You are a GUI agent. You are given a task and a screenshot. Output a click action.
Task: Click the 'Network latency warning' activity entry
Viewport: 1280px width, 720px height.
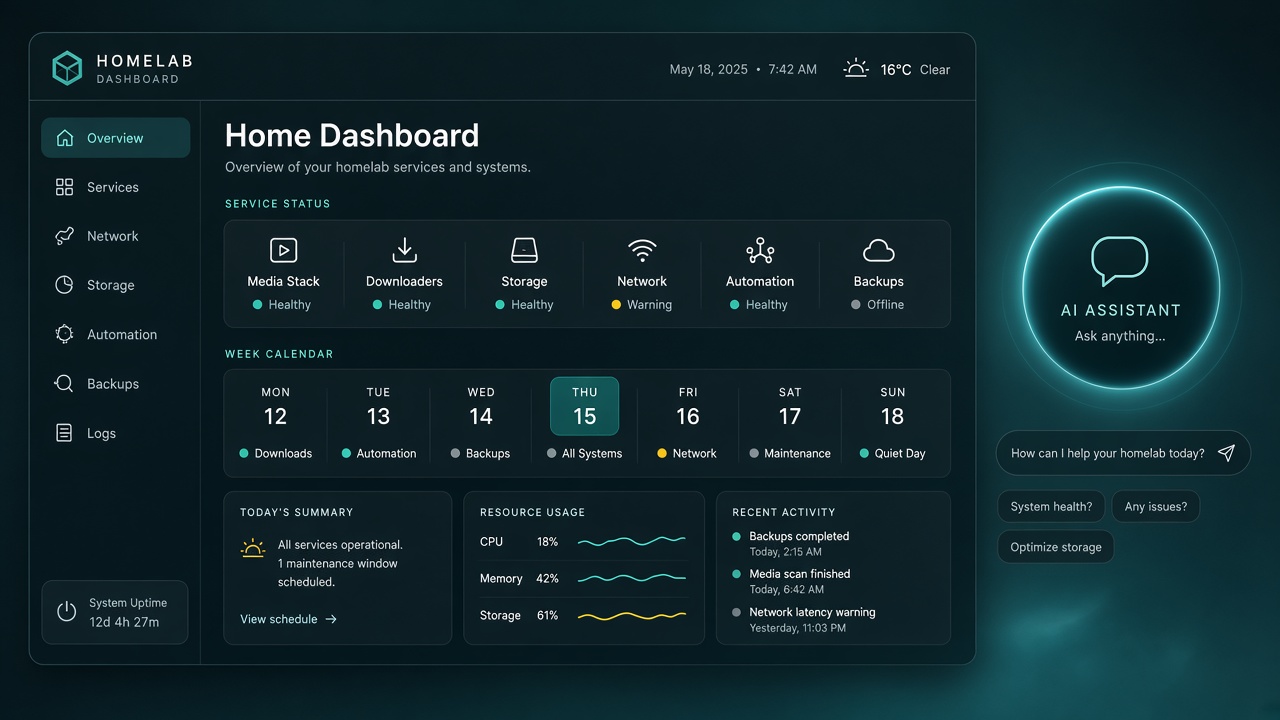804,619
